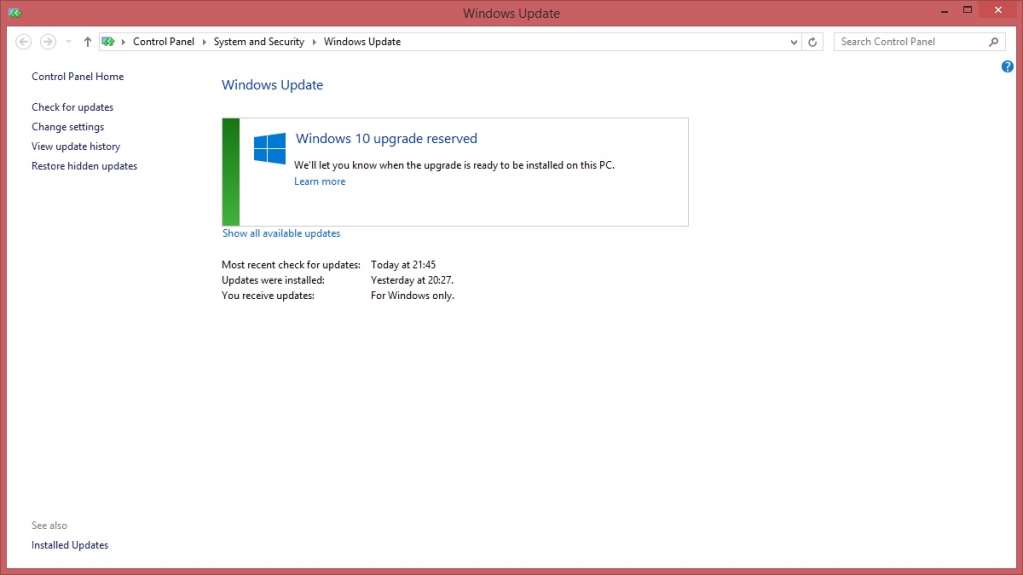The image size is (1023, 575).
Task: Open Change settings in sidebar
Action: click(x=67, y=127)
